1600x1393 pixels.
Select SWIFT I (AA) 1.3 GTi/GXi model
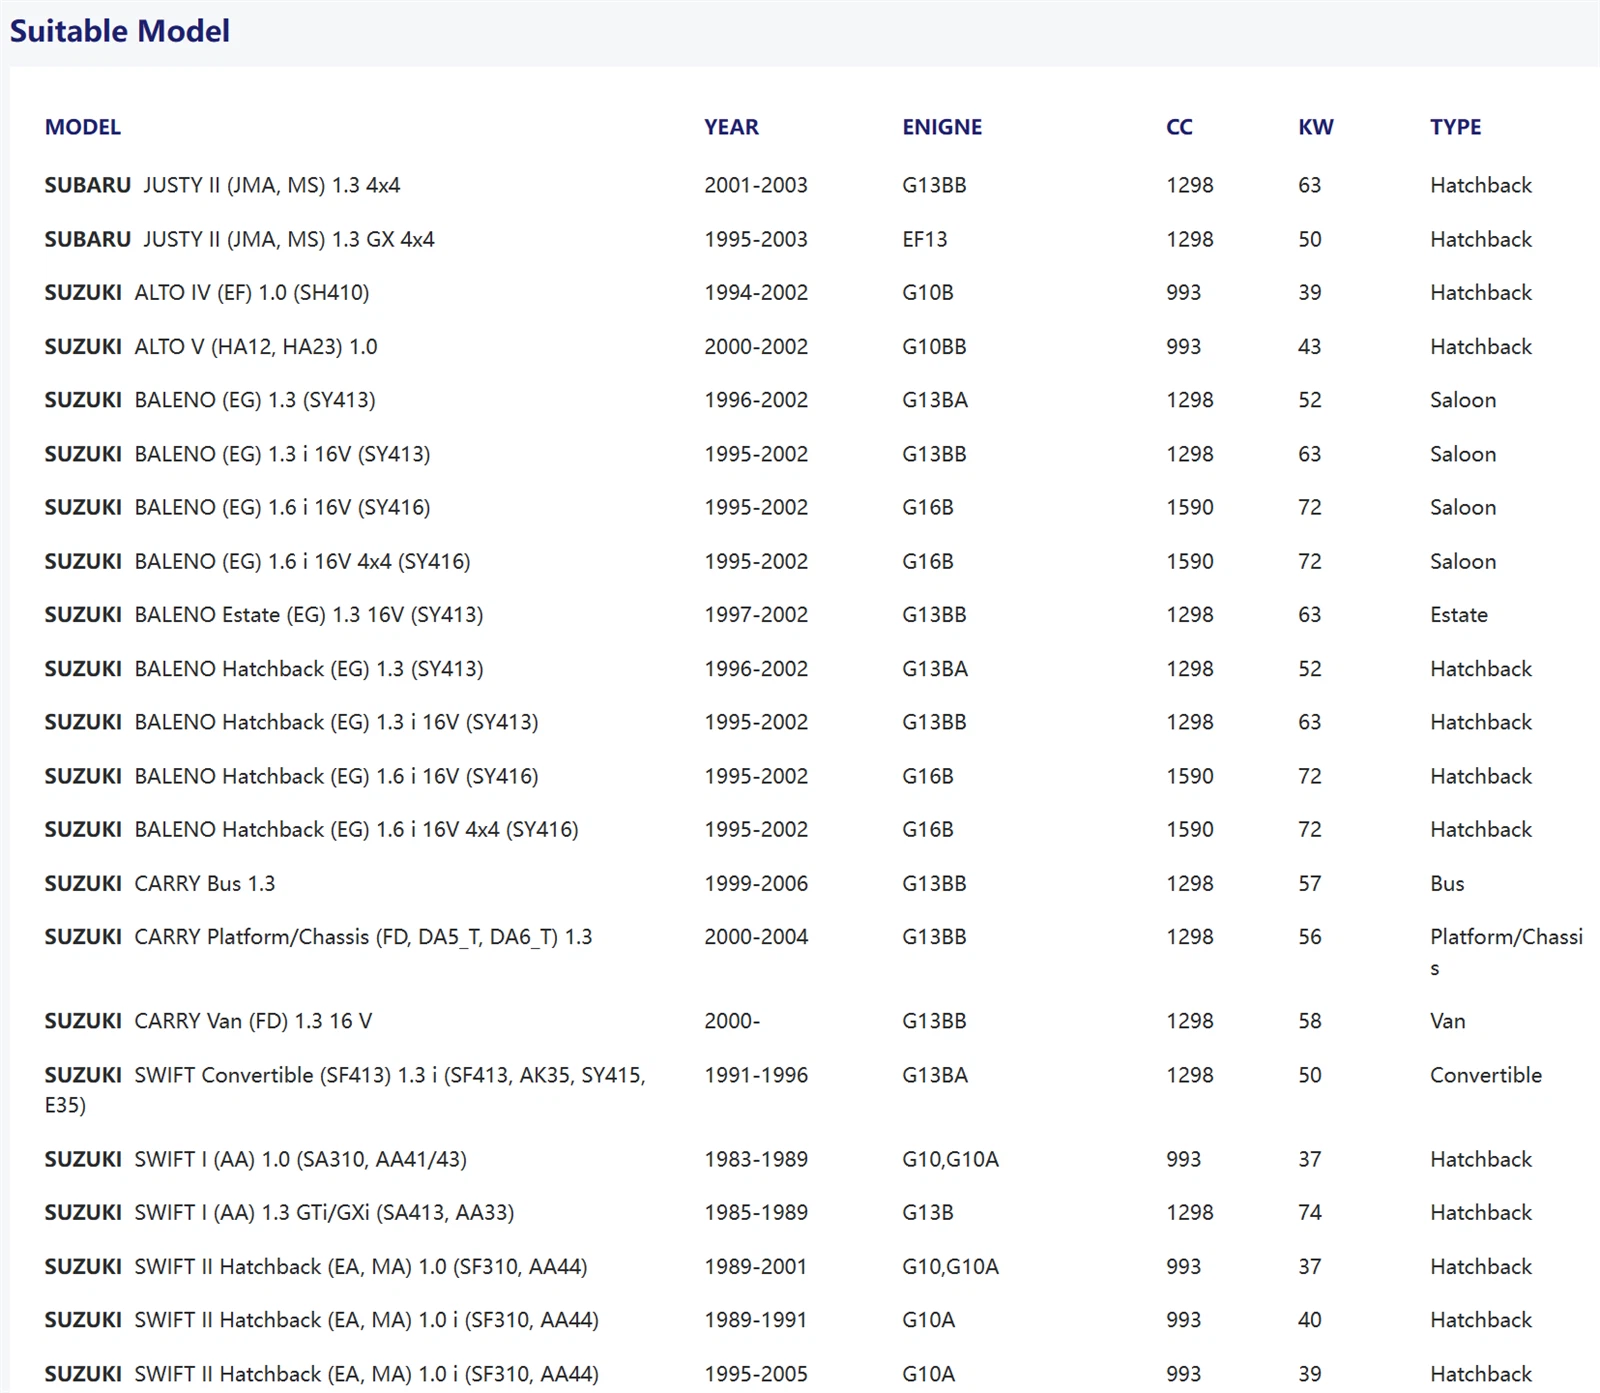pos(279,1213)
